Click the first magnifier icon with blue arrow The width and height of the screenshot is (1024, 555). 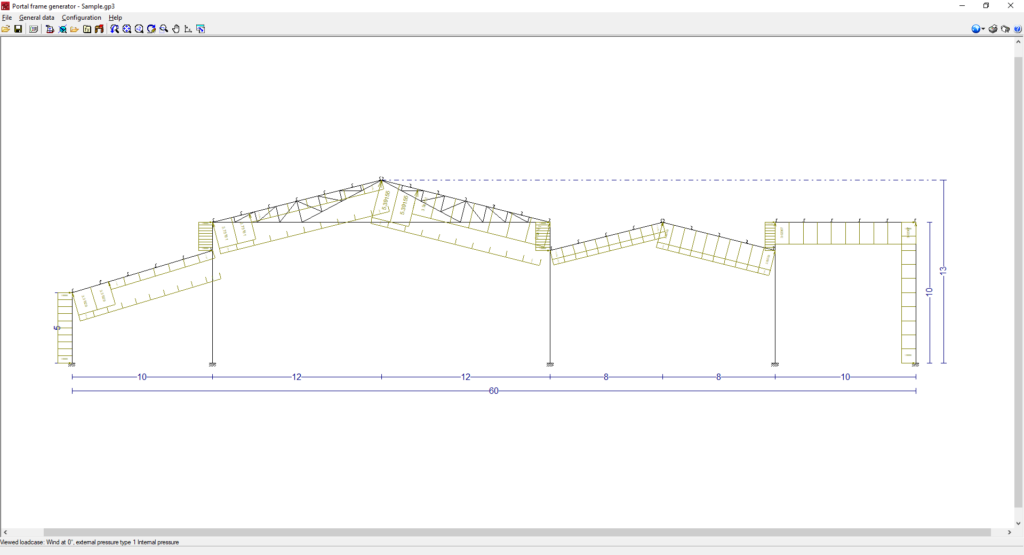[114, 29]
